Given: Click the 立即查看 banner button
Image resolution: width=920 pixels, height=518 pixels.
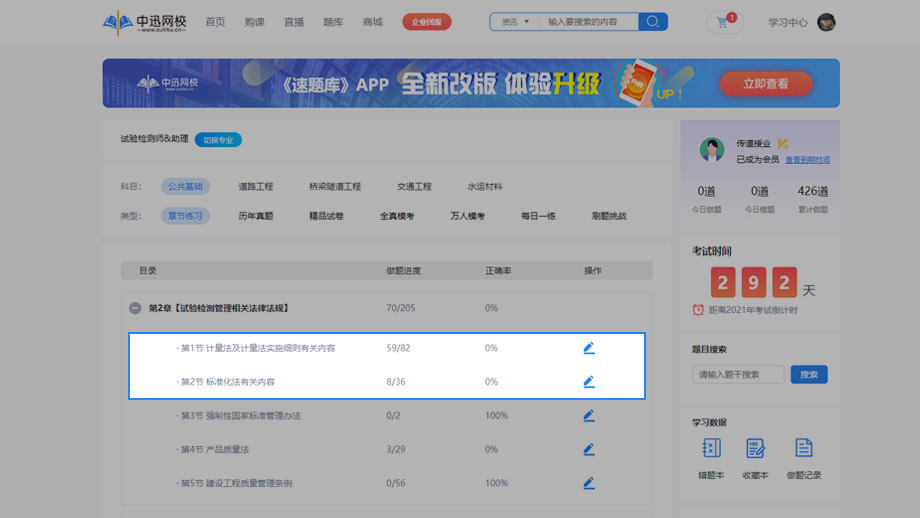Looking at the screenshot, I should click(x=766, y=84).
